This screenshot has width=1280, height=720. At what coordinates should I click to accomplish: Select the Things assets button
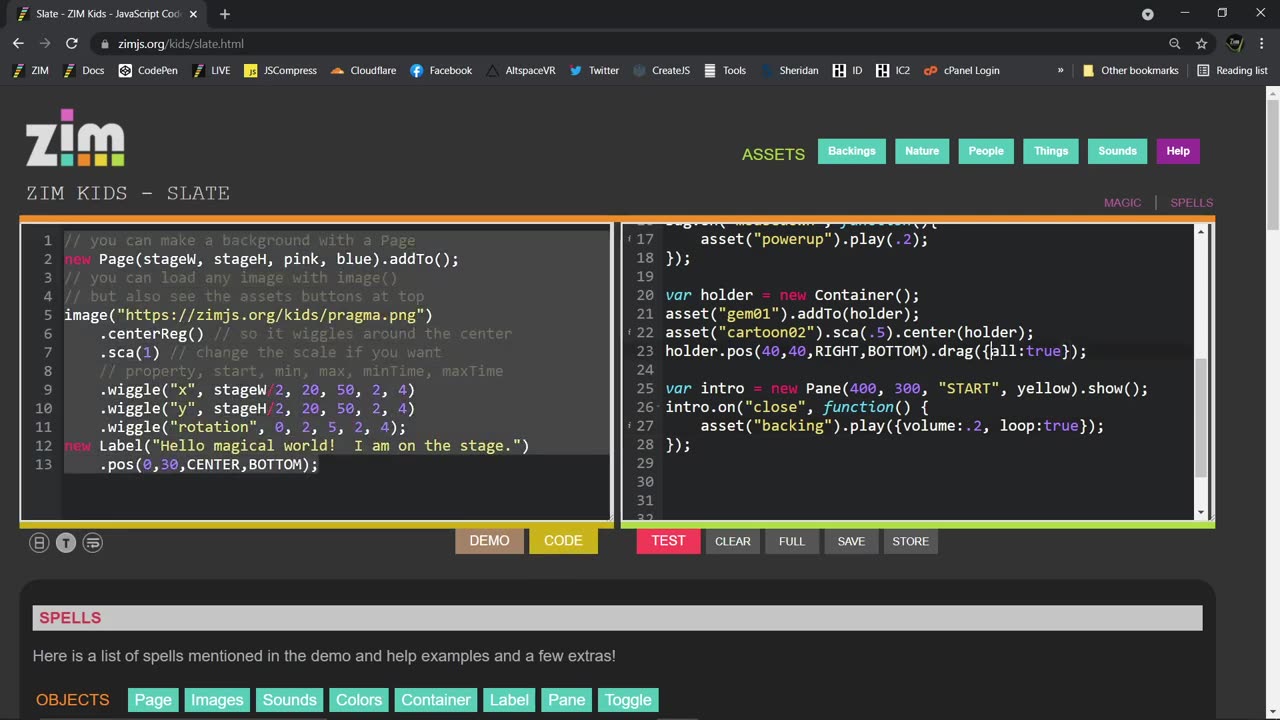point(1051,151)
